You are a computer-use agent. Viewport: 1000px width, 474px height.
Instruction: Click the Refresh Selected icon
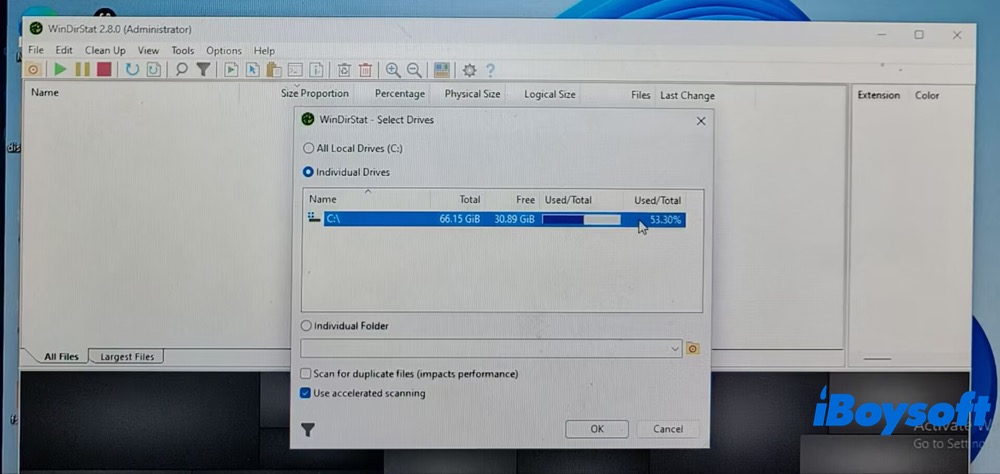tap(154, 70)
